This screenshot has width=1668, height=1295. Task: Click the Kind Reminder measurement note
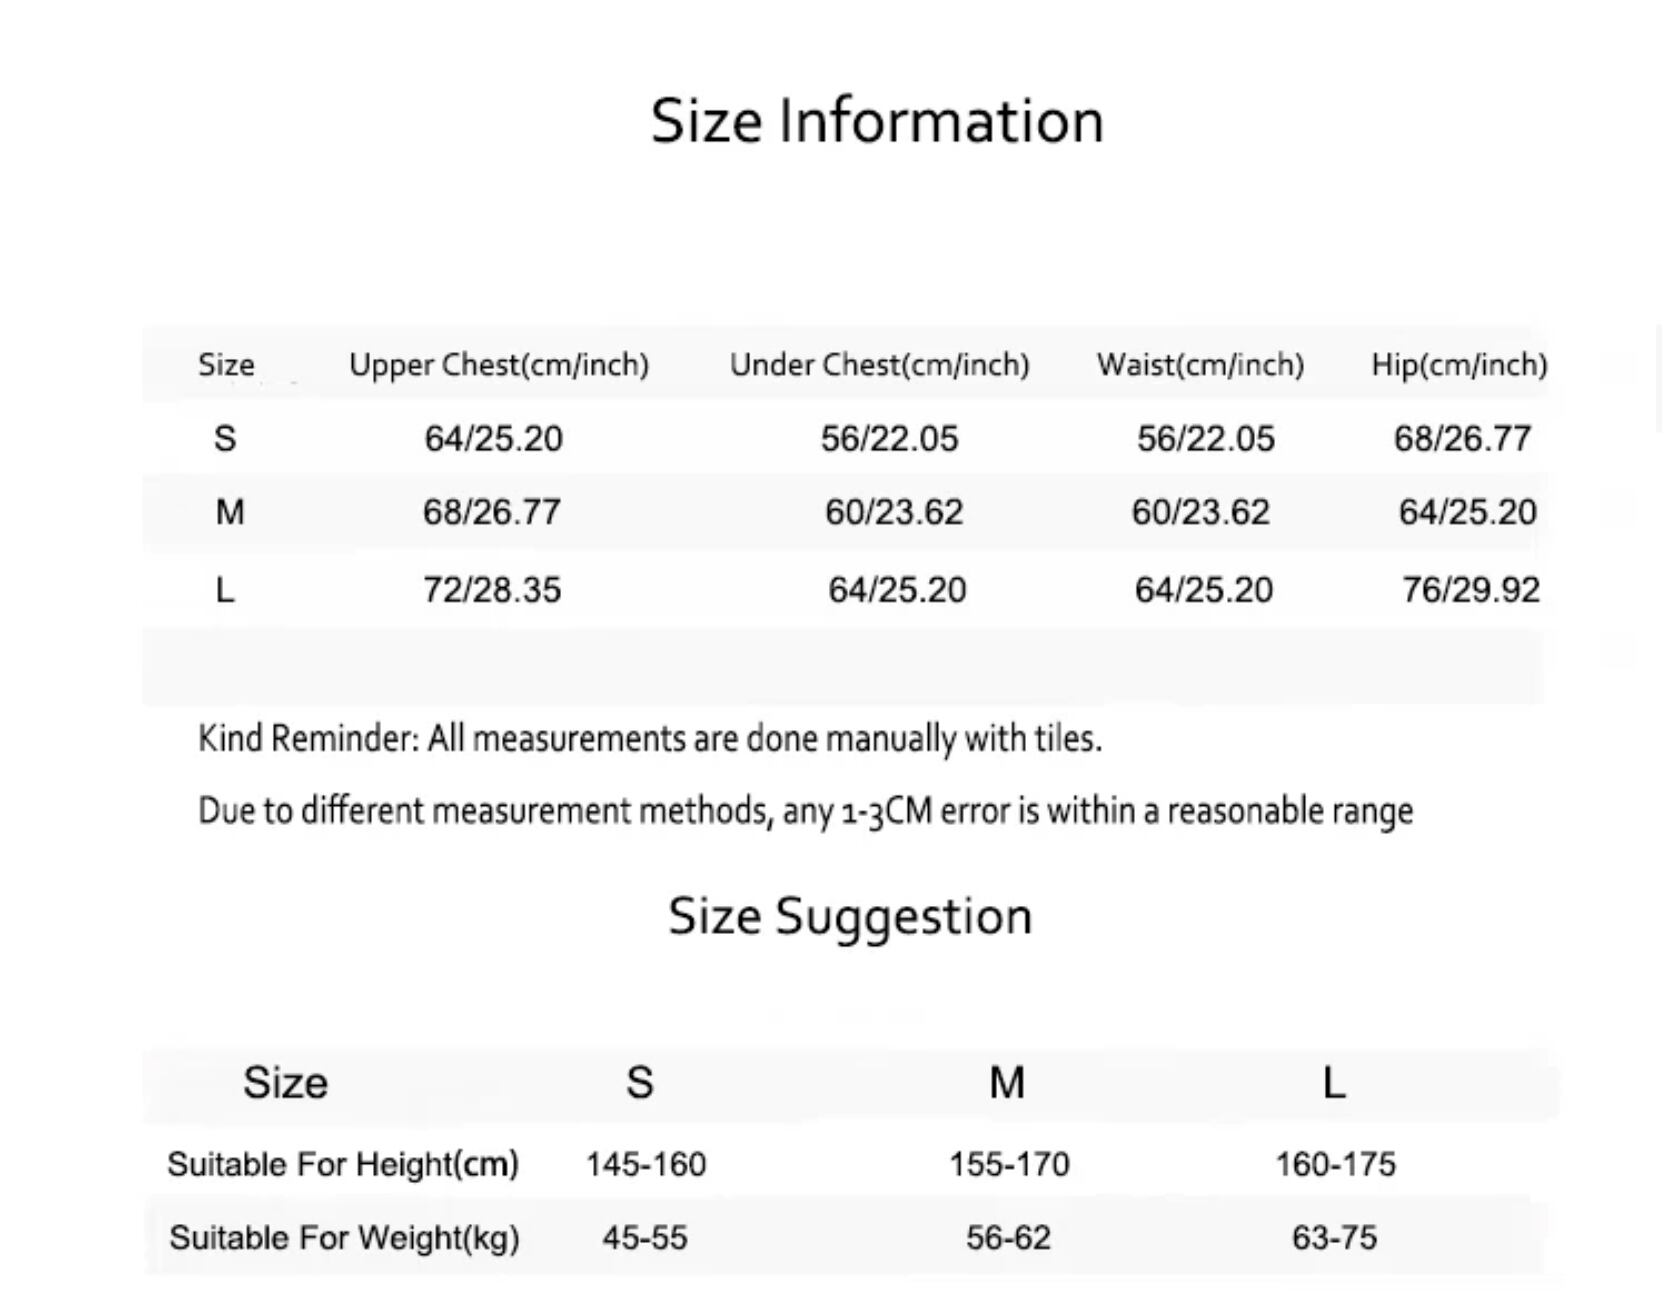click(x=650, y=739)
